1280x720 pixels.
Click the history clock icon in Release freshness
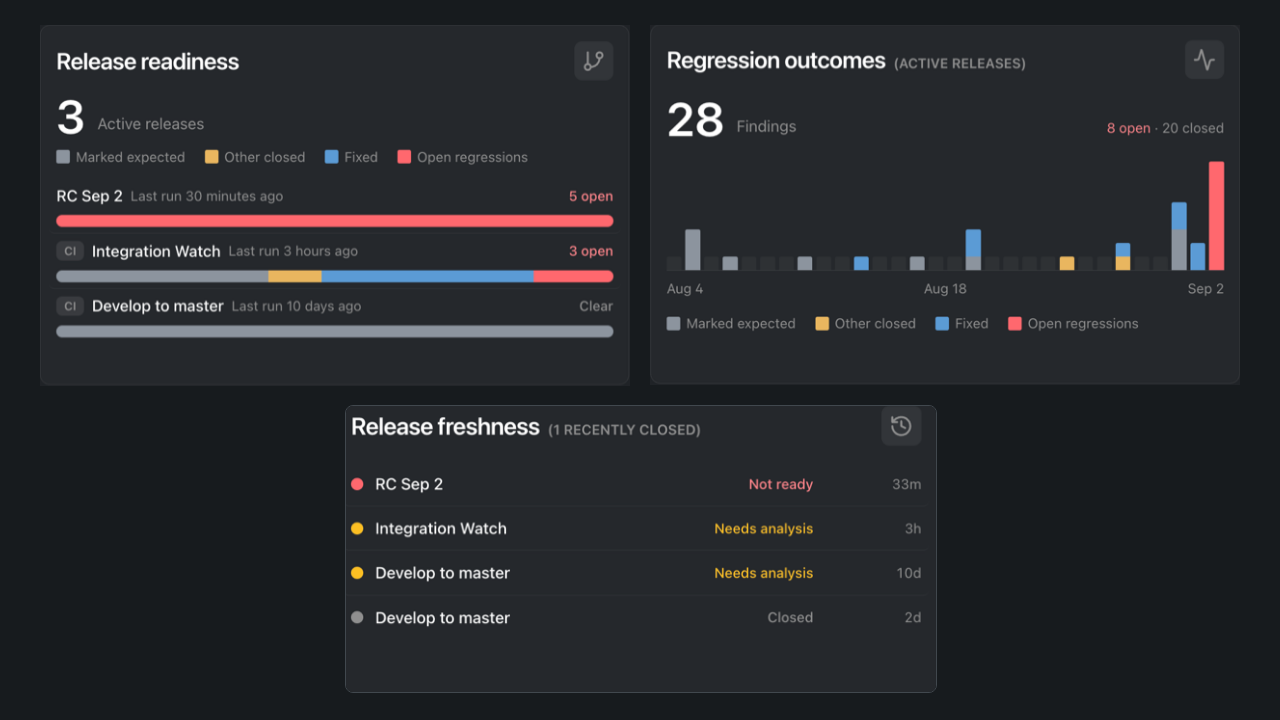point(901,426)
